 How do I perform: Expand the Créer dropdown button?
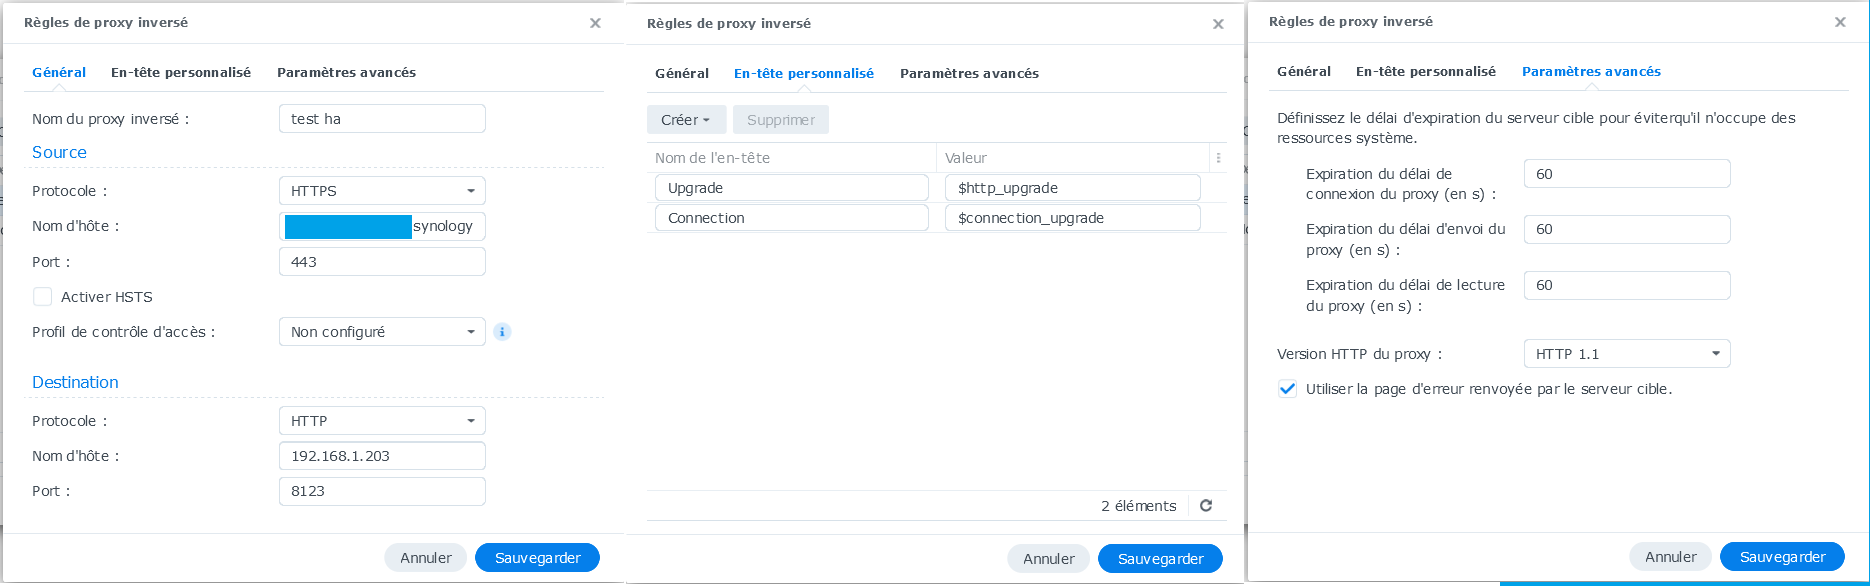[686, 120]
